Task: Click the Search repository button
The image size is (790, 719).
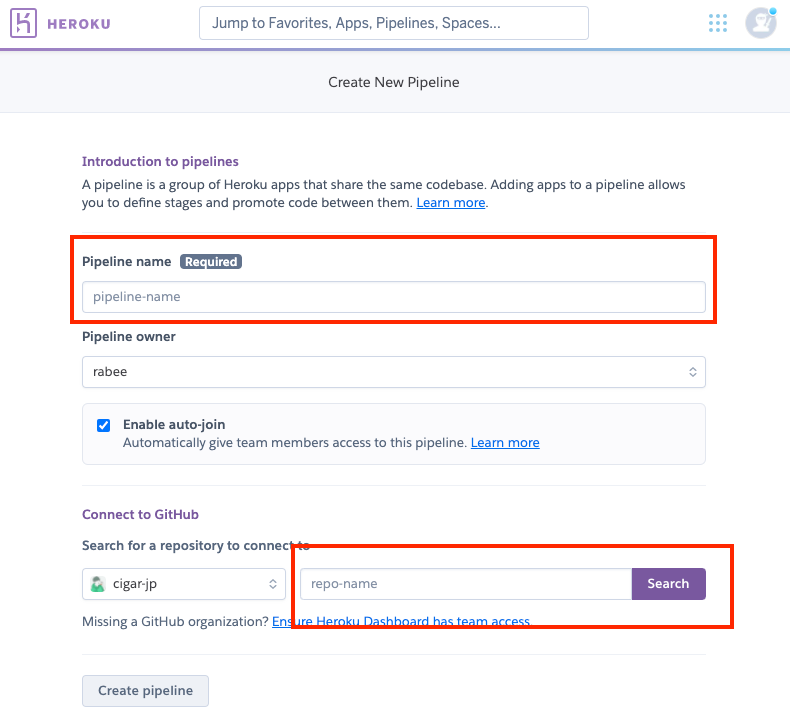Action: tap(668, 584)
